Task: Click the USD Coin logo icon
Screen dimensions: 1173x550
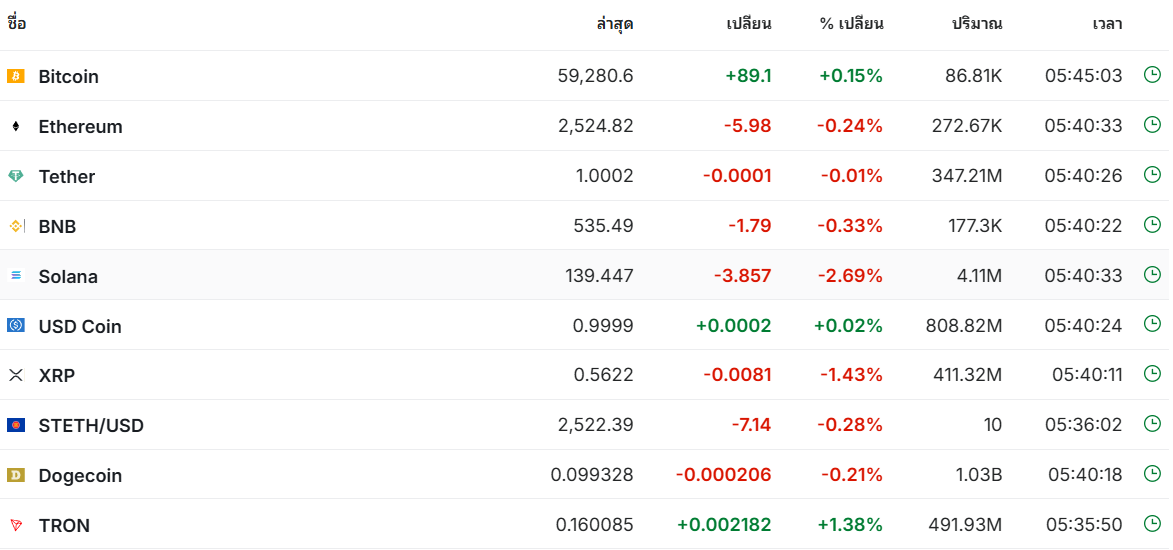Action: pyautogui.click(x=15, y=325)
